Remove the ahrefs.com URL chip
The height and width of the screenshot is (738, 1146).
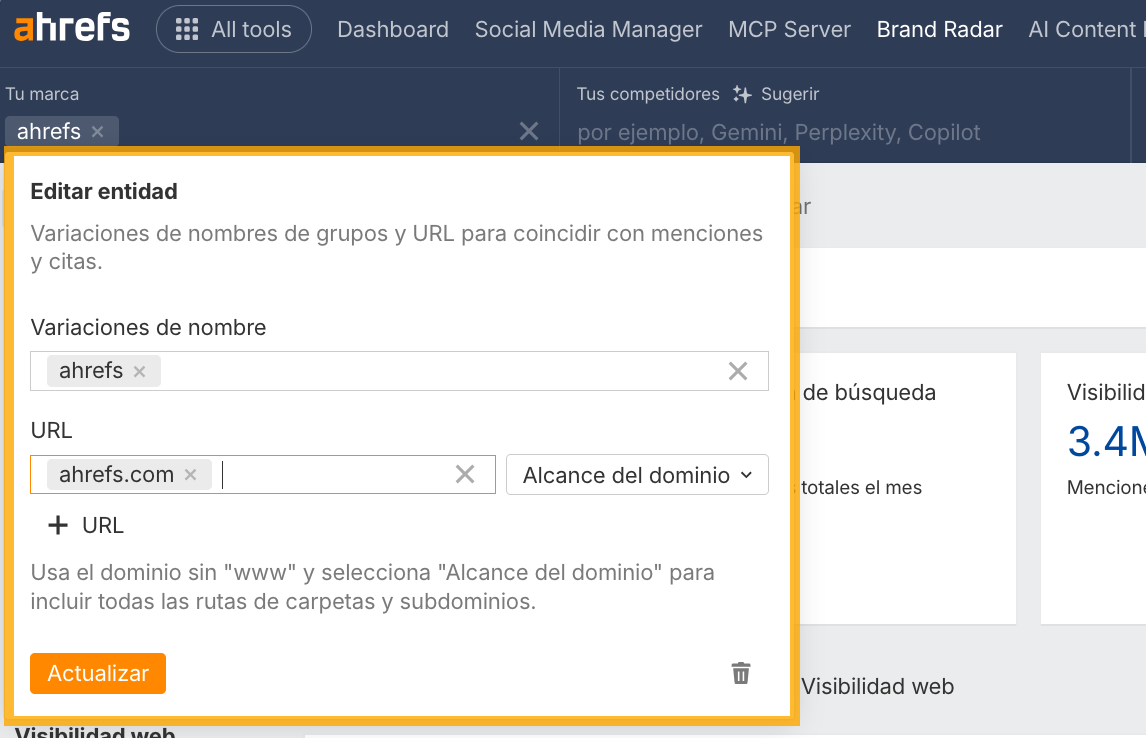[190, 474]
